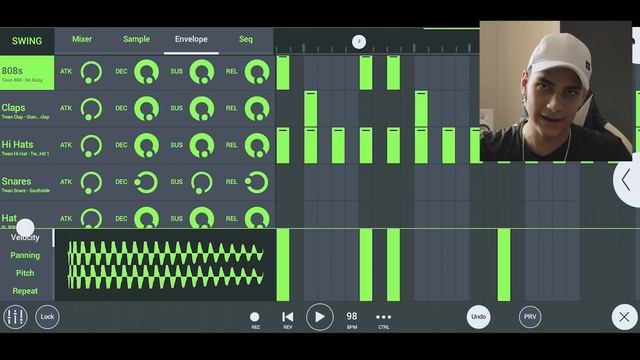The height and width of the screenshot is (360, 640).
Task: Select the Hat channel
Action: pos(27,215)
